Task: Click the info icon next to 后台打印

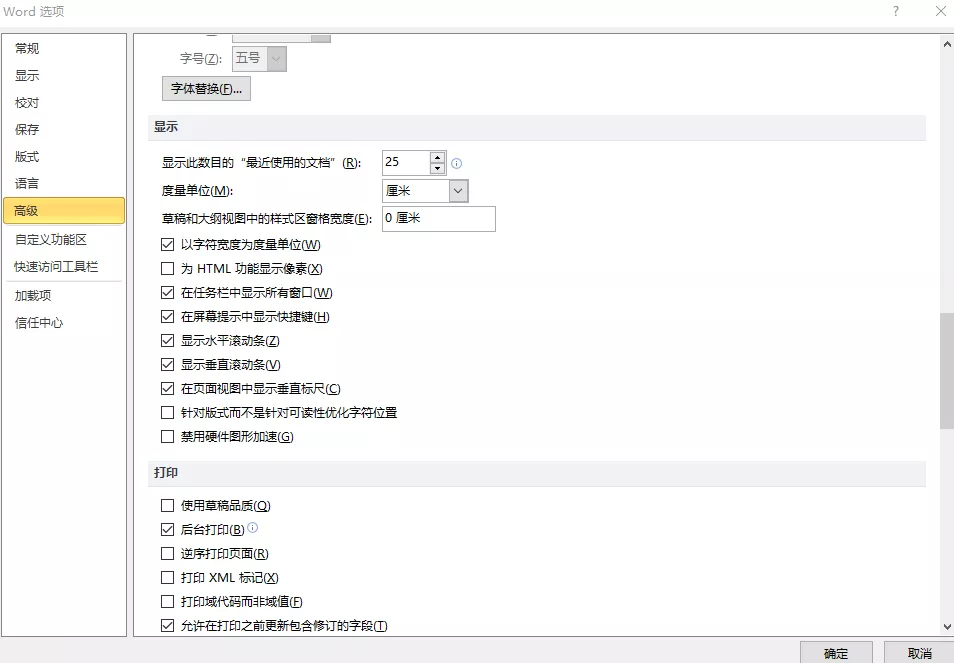Action: click(x=253, y=527)
